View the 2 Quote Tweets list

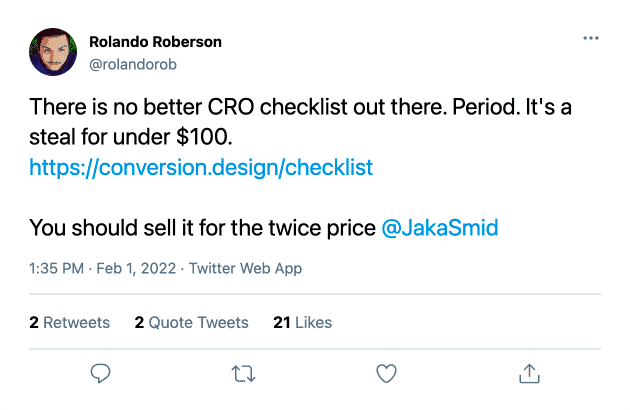click(192, 322)
